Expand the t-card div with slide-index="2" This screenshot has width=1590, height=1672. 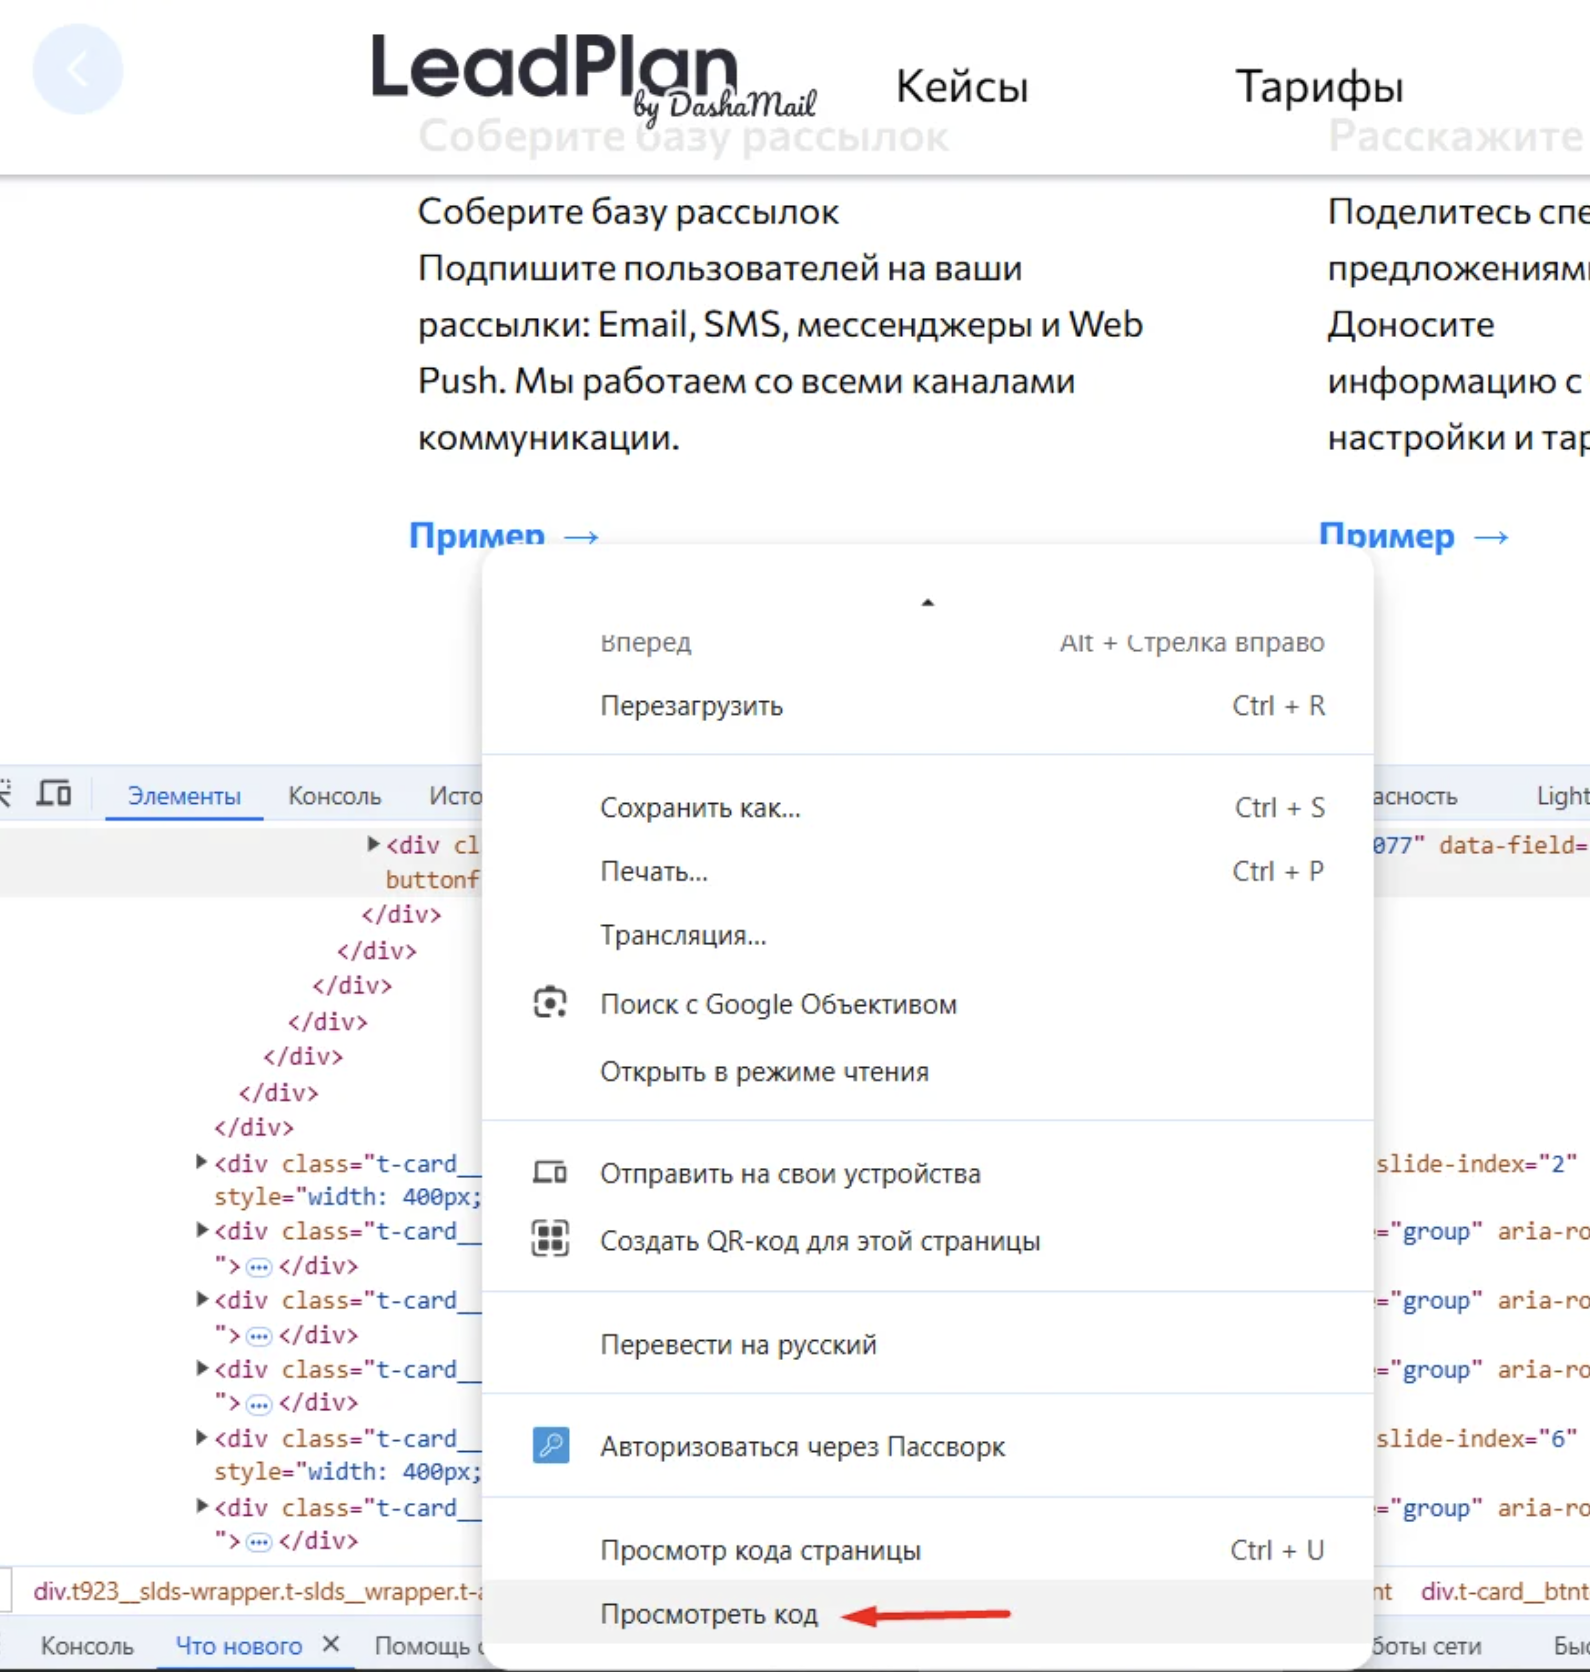(201, 1162)
